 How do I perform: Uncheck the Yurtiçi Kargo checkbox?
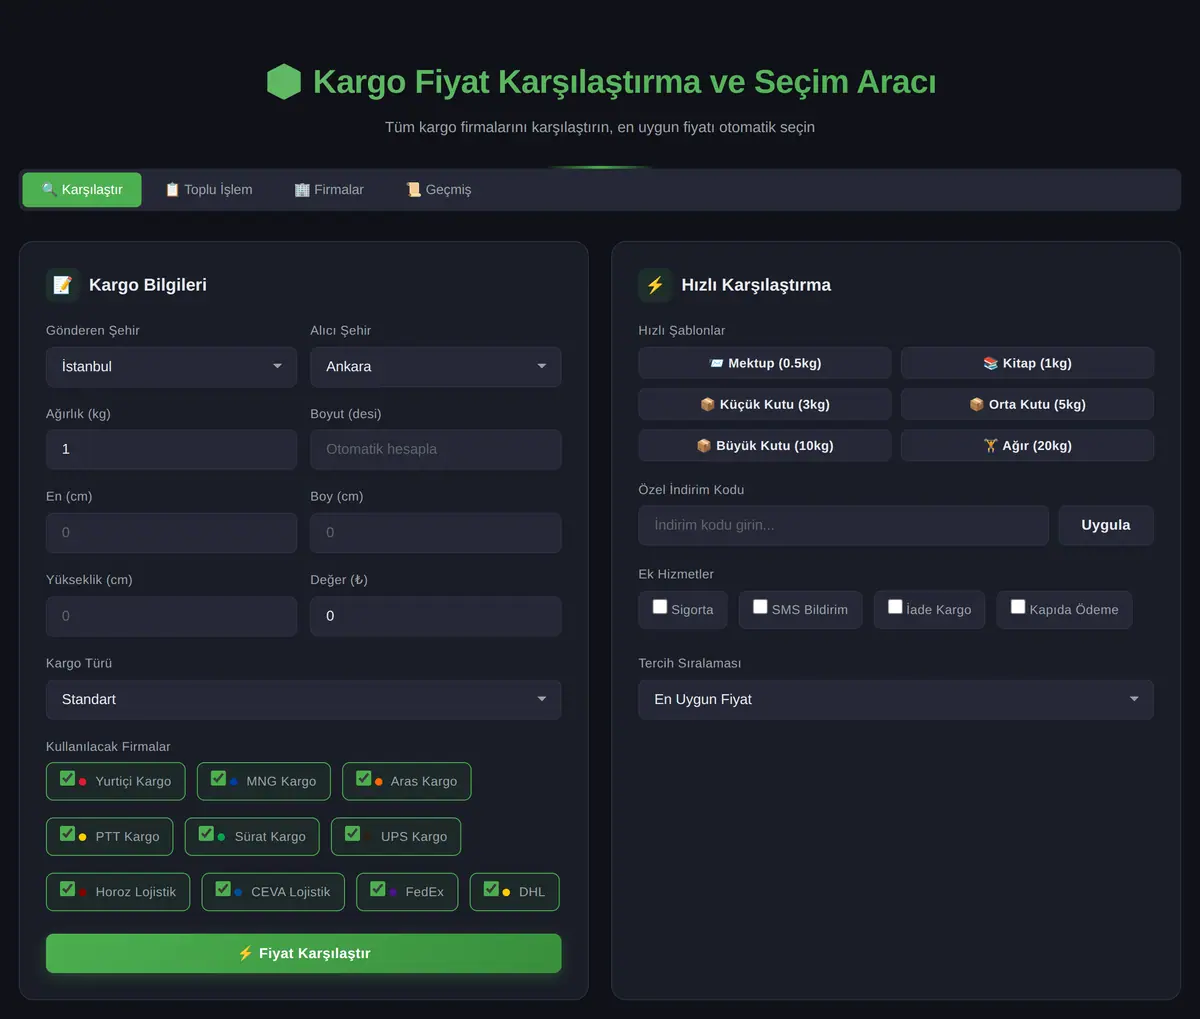[x=67, y=778]
